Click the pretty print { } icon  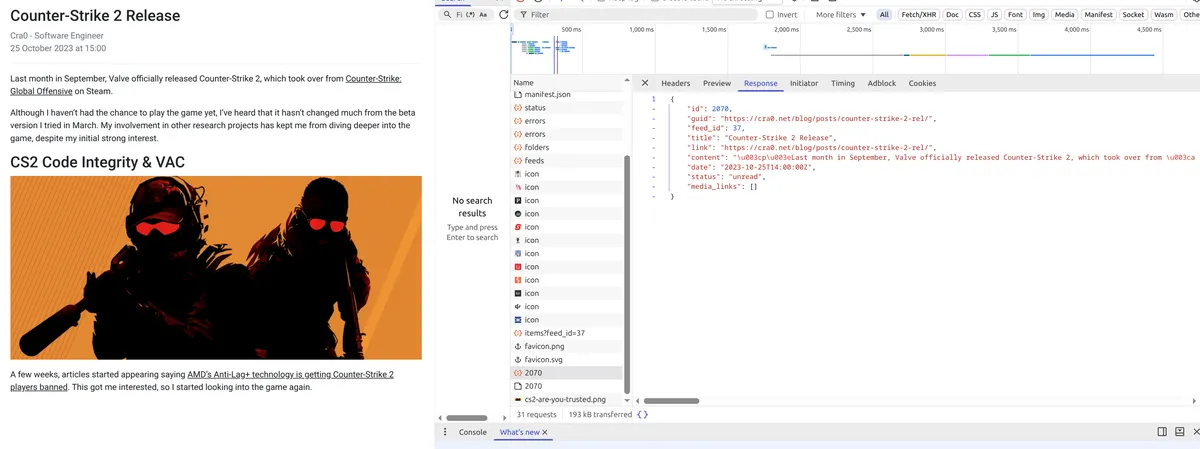642,414
